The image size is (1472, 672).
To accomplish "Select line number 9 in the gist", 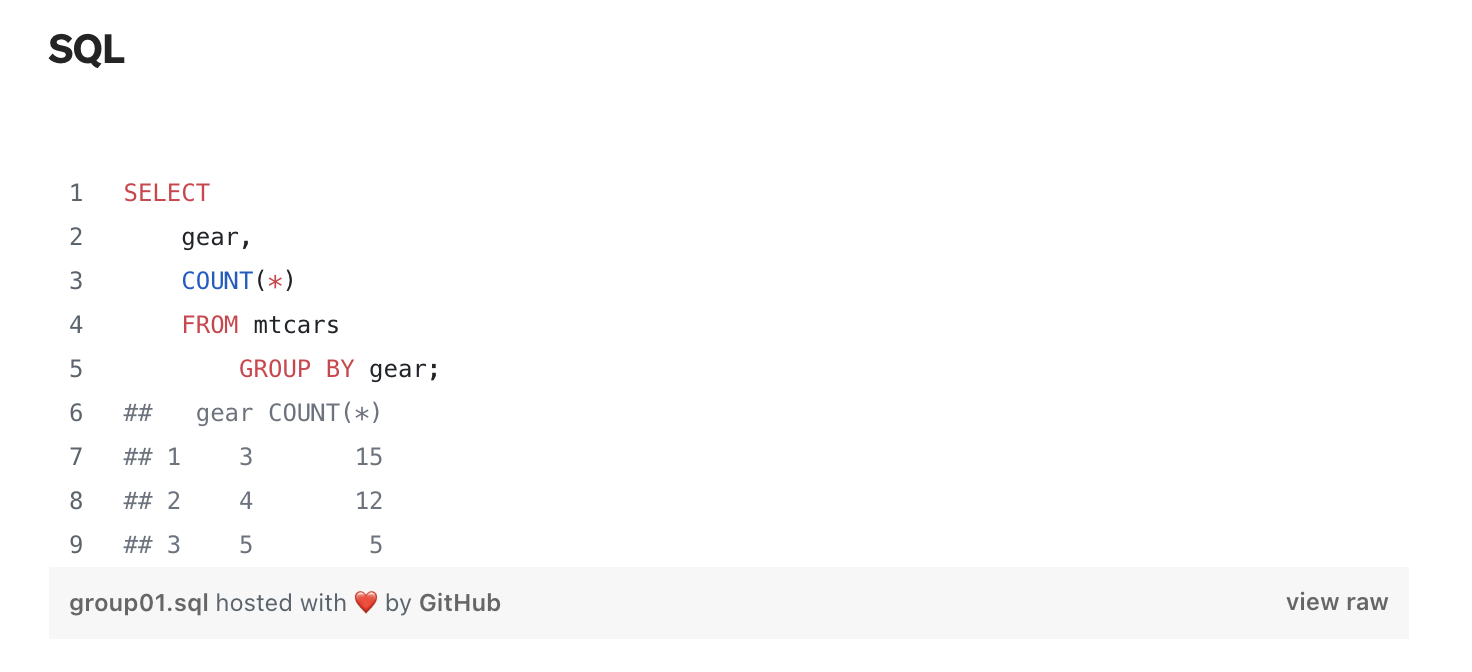I will tap(76, 545).
